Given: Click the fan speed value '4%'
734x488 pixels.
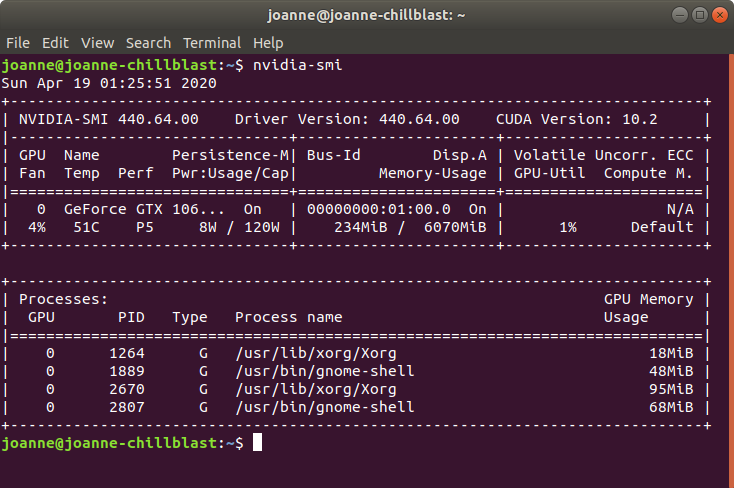Looking at the screenshot, I should point(37,228).
